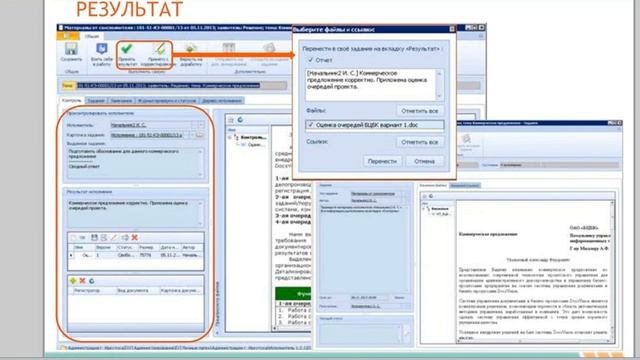Click the Перенести button
This screenshot has width=640, height=360.
(x=382, y=161)
